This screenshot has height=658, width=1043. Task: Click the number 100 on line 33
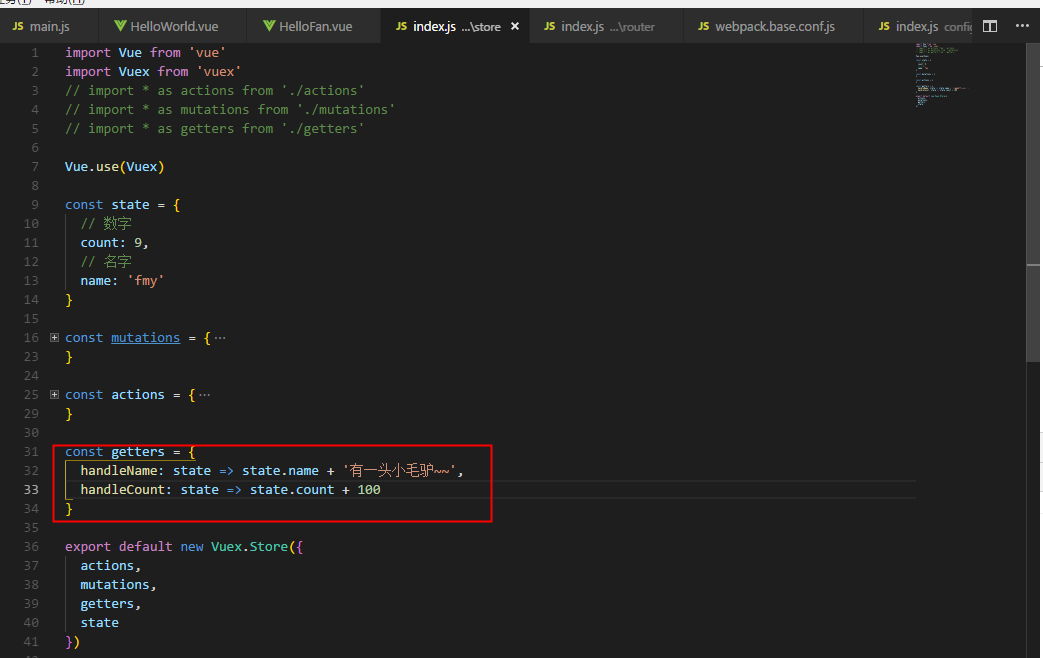click(369, 490)
